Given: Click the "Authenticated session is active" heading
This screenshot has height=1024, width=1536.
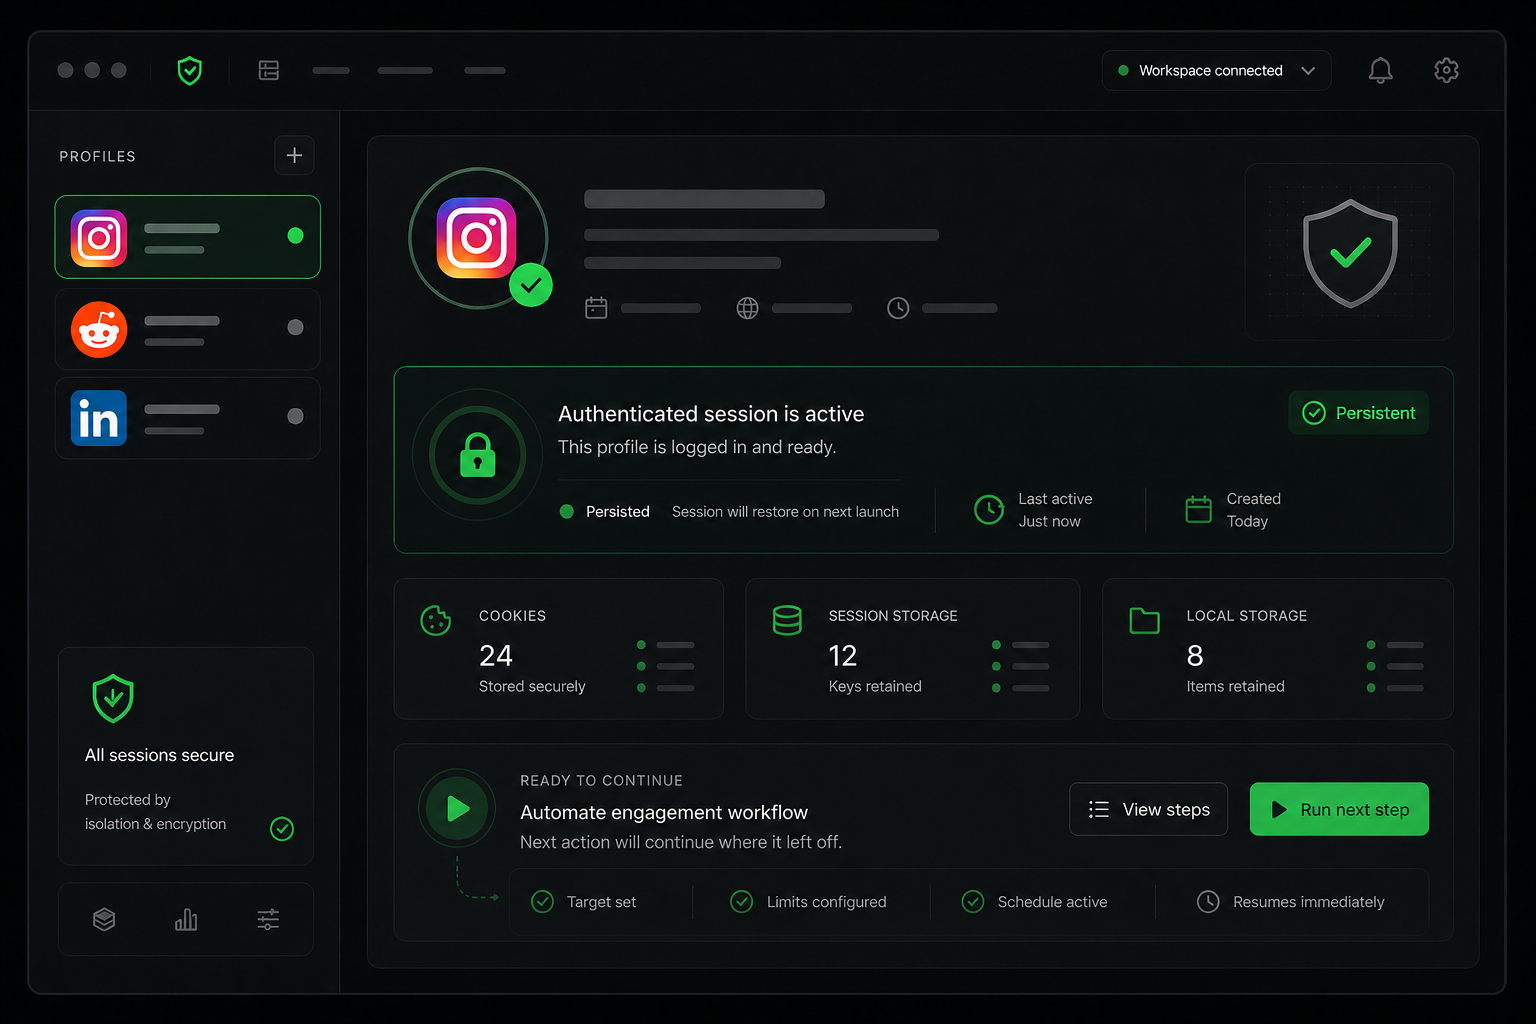Looking at the screenshot, I should (x=711, y=414).
